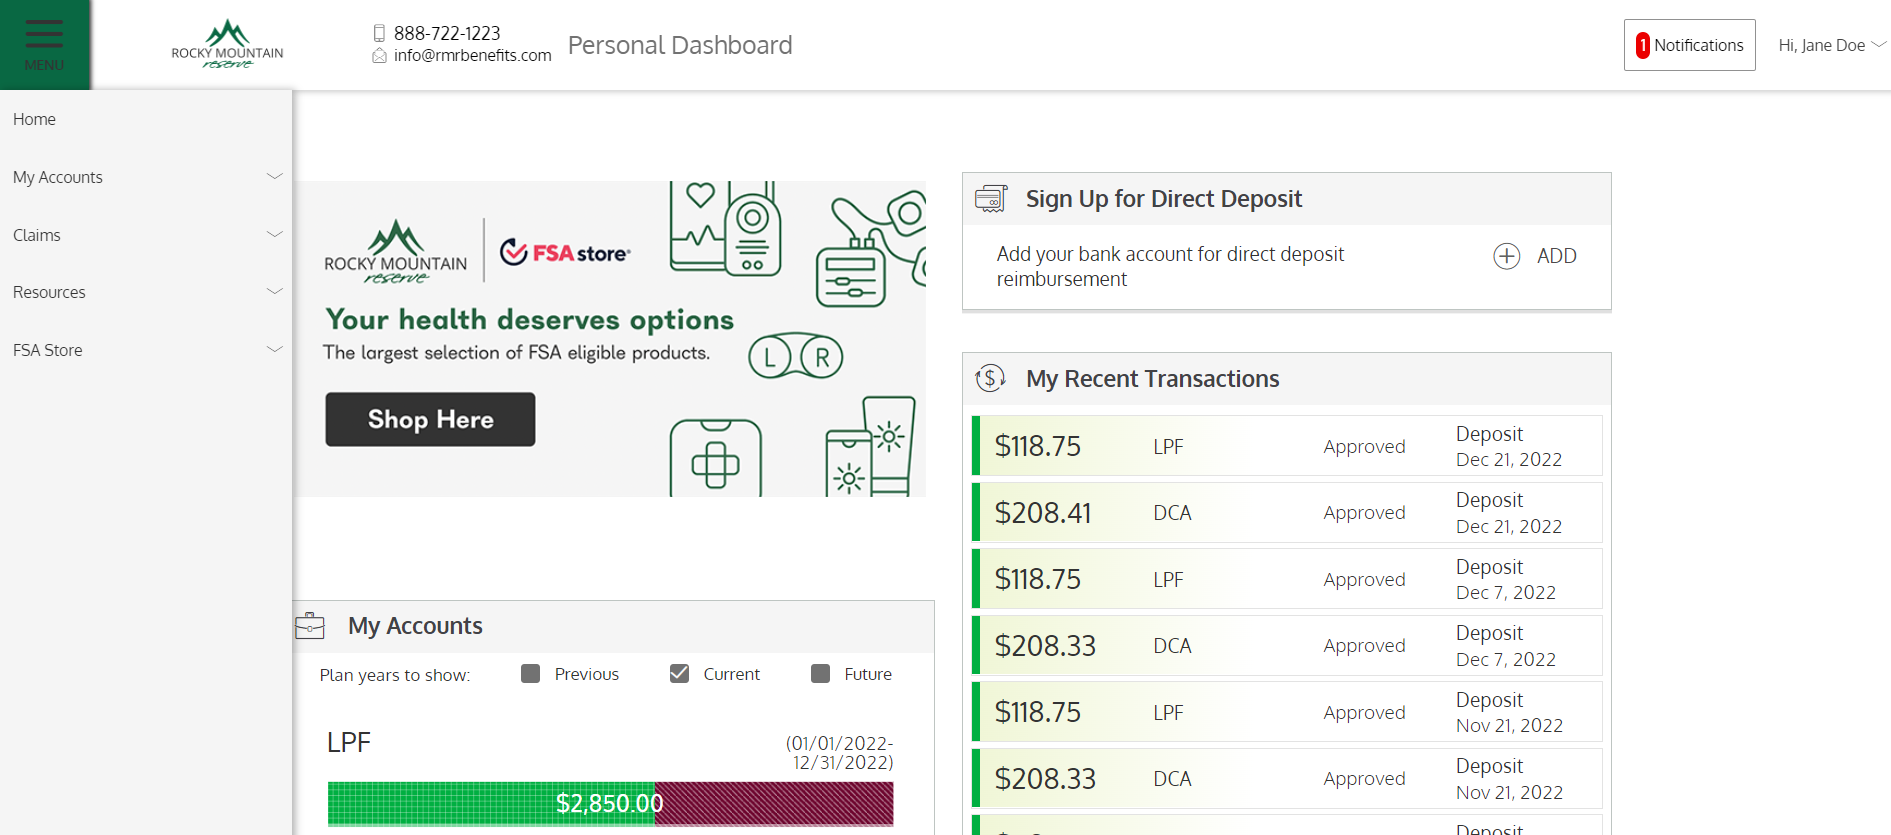Click the hamburger MENU icon

[x=44, y=42]
